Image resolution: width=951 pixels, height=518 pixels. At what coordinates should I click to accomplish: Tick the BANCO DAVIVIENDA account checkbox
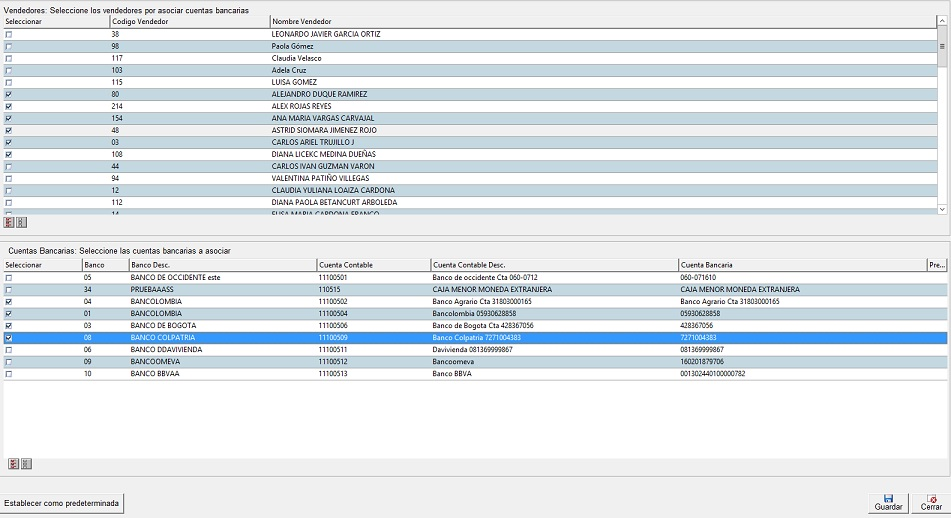click(10, 350)
